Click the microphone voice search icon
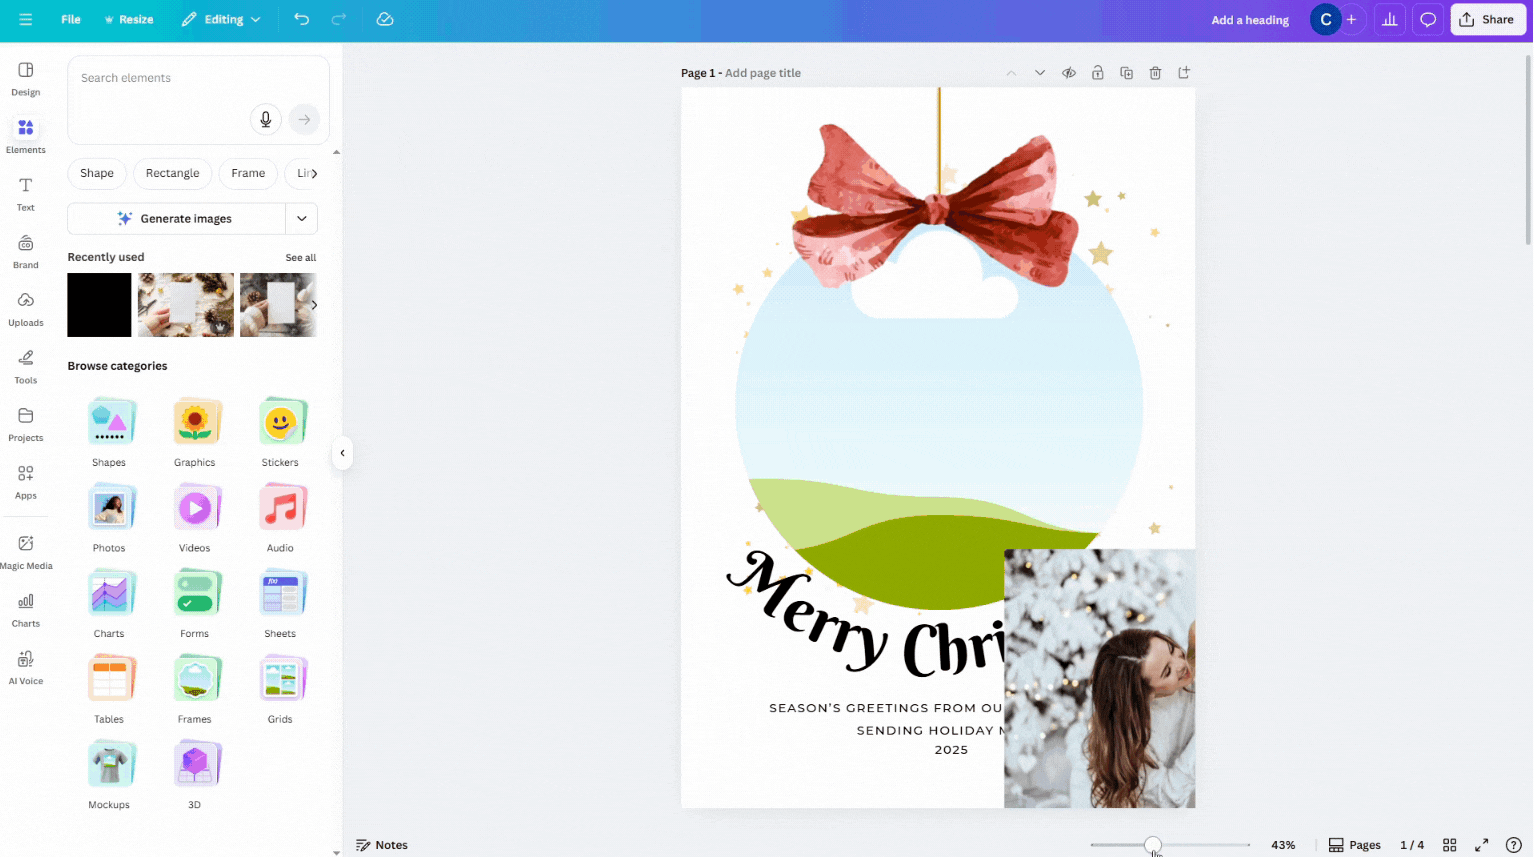This screenshot has height=857, width=1534. point(265,120)
